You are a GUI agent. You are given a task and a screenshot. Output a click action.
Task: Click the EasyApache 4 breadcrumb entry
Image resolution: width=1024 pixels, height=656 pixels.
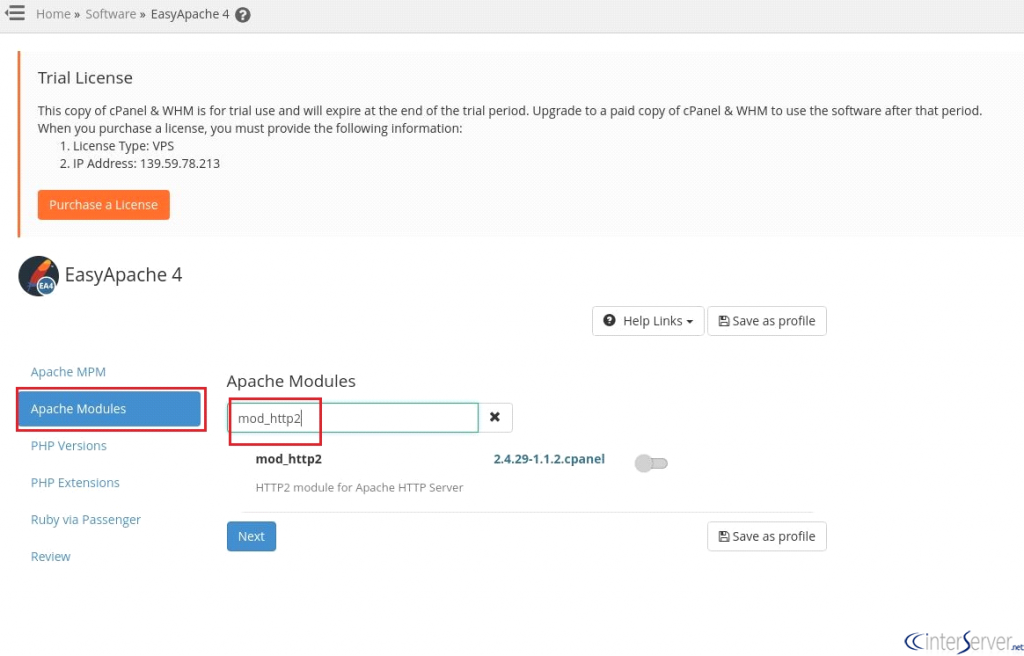coord(190,14)
